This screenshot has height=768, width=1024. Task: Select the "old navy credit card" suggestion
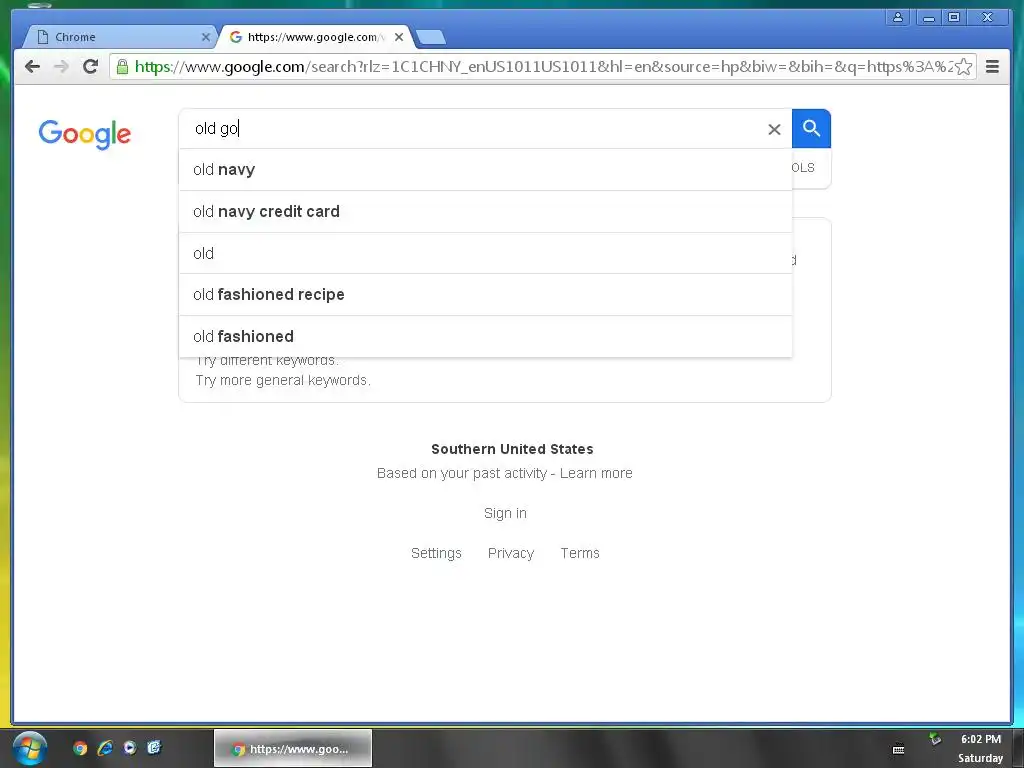click(x=485, y=212)
